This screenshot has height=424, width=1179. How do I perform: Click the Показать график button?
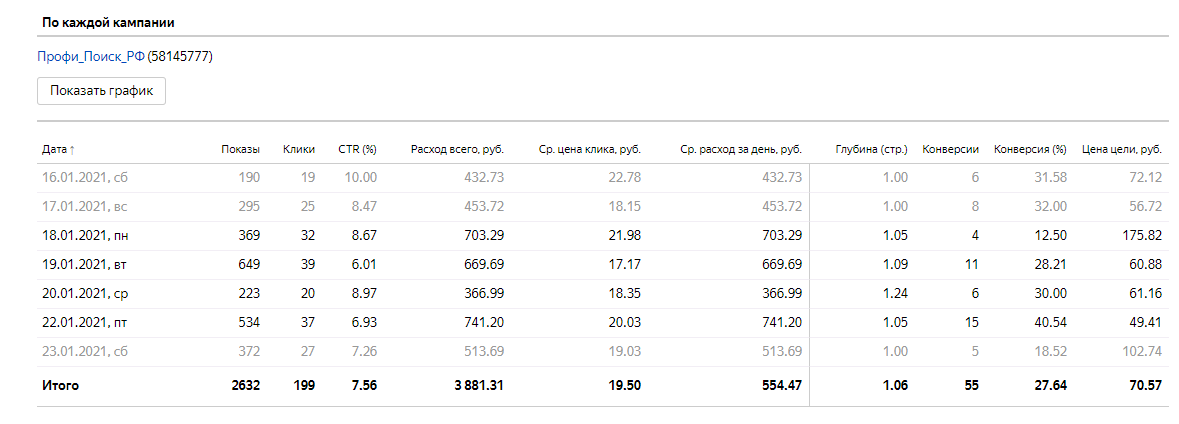pyautogui.click(x=101, y=91)
